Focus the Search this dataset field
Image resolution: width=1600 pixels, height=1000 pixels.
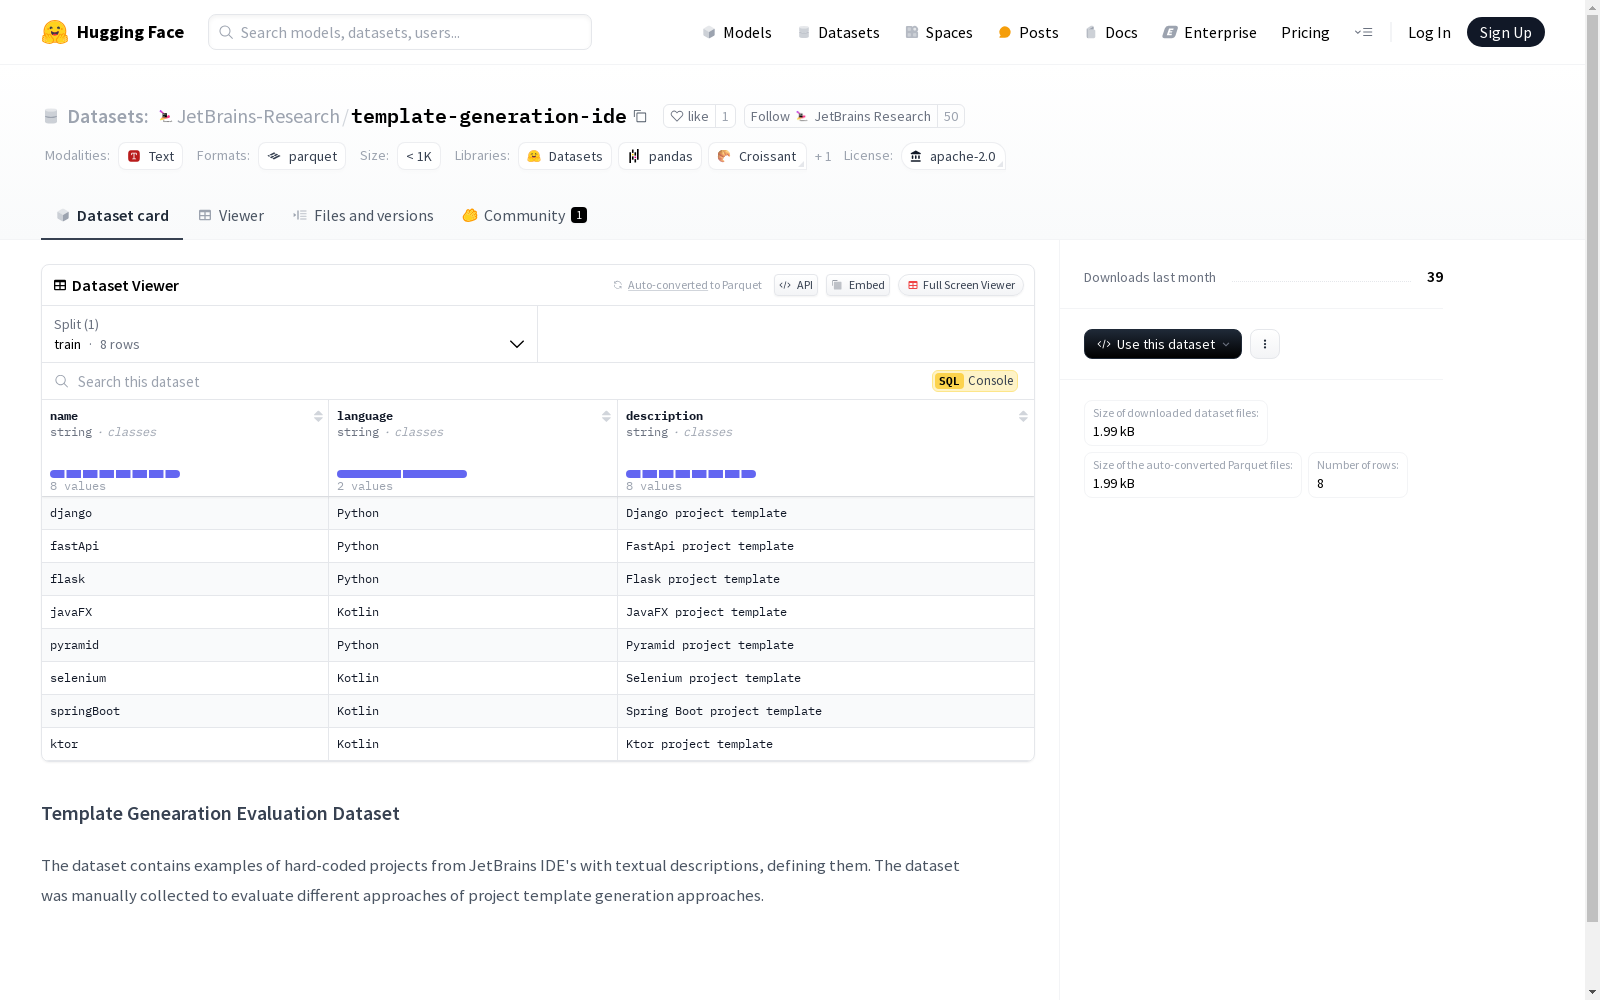pos(490,381)
